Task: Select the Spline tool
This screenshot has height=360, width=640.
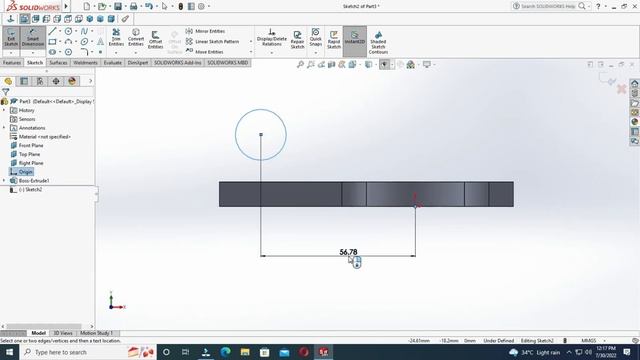Action: (84, 31)
